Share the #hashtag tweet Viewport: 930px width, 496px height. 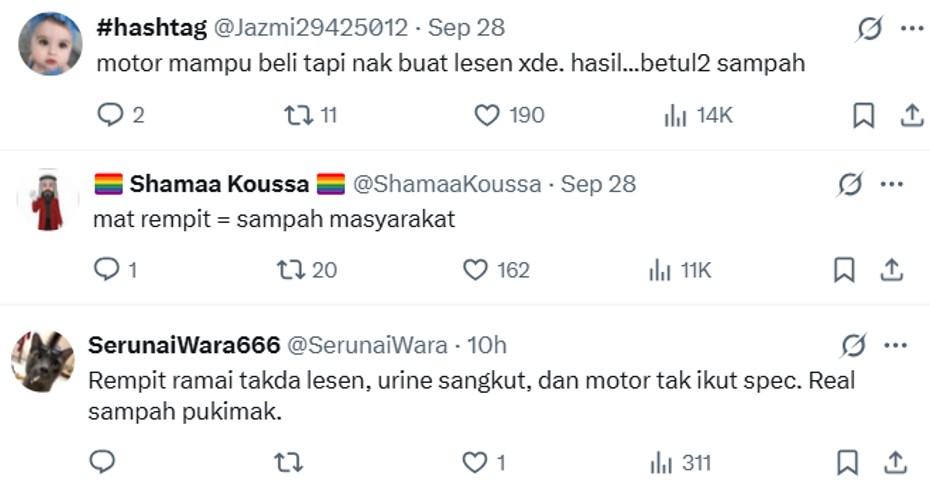911,116
